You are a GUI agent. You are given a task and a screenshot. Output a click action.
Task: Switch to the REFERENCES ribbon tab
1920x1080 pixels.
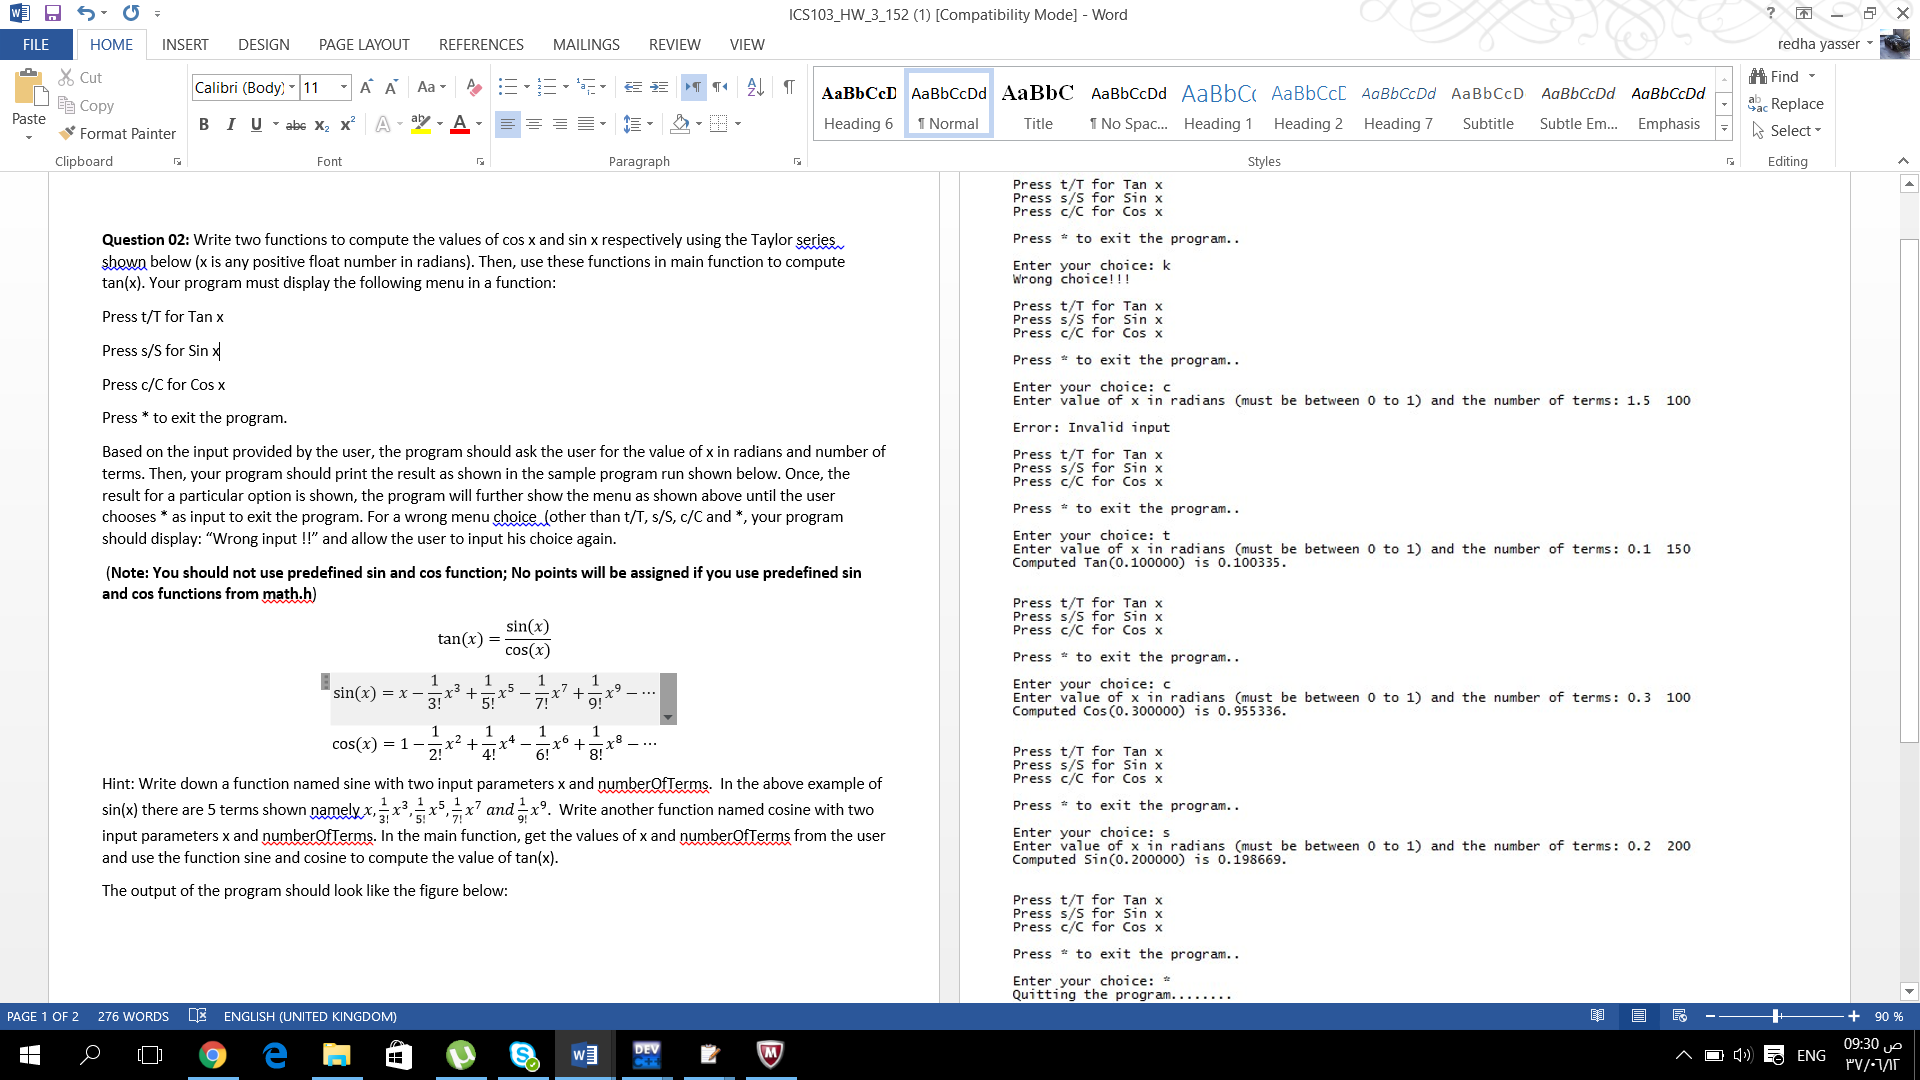[x=481, y=44]
